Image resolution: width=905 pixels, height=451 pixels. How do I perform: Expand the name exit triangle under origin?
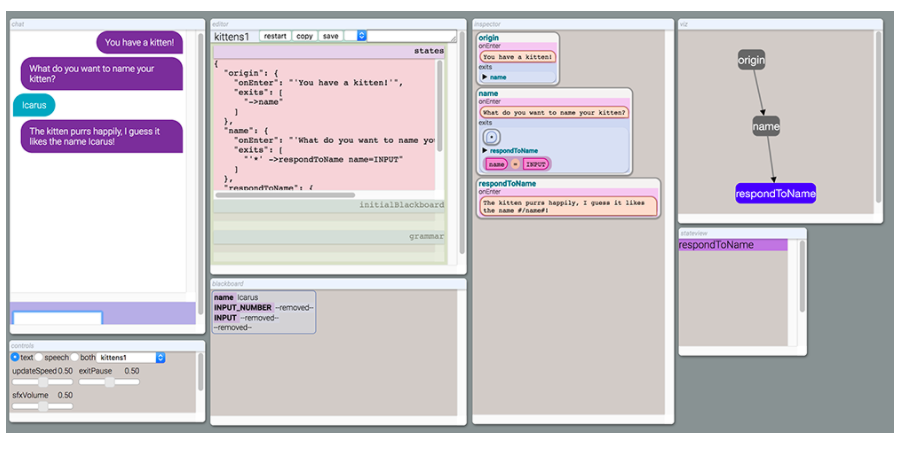pyautogui.click(x=485, y=77)
